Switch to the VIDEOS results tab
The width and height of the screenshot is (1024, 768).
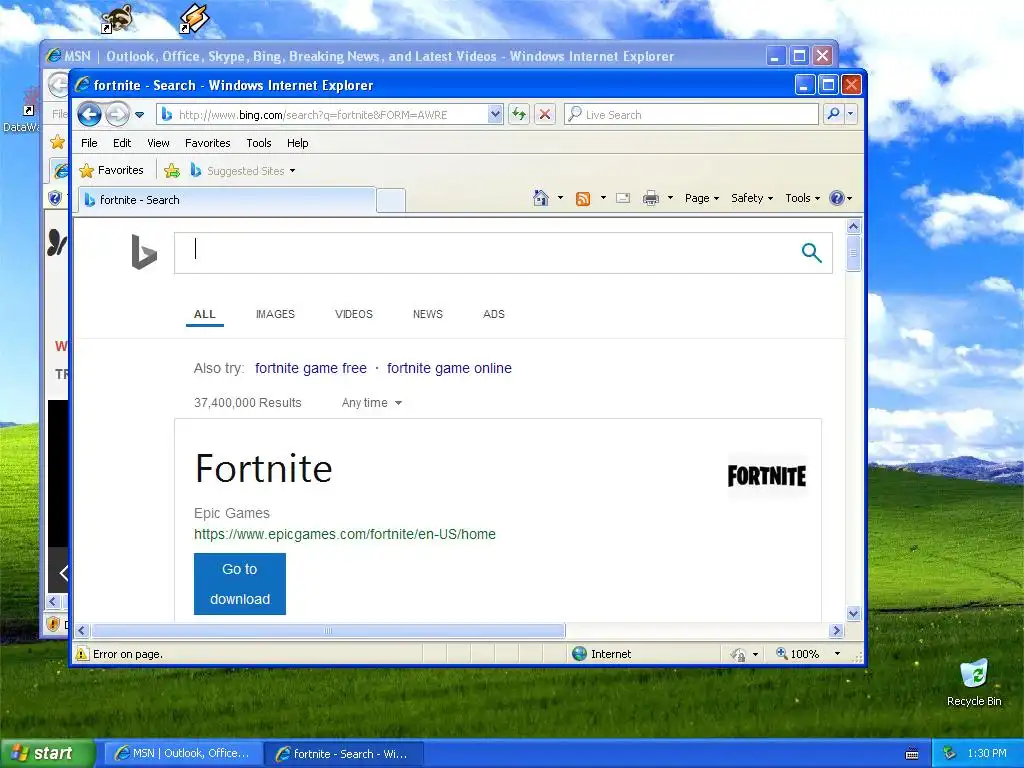[x=353, y=314]
